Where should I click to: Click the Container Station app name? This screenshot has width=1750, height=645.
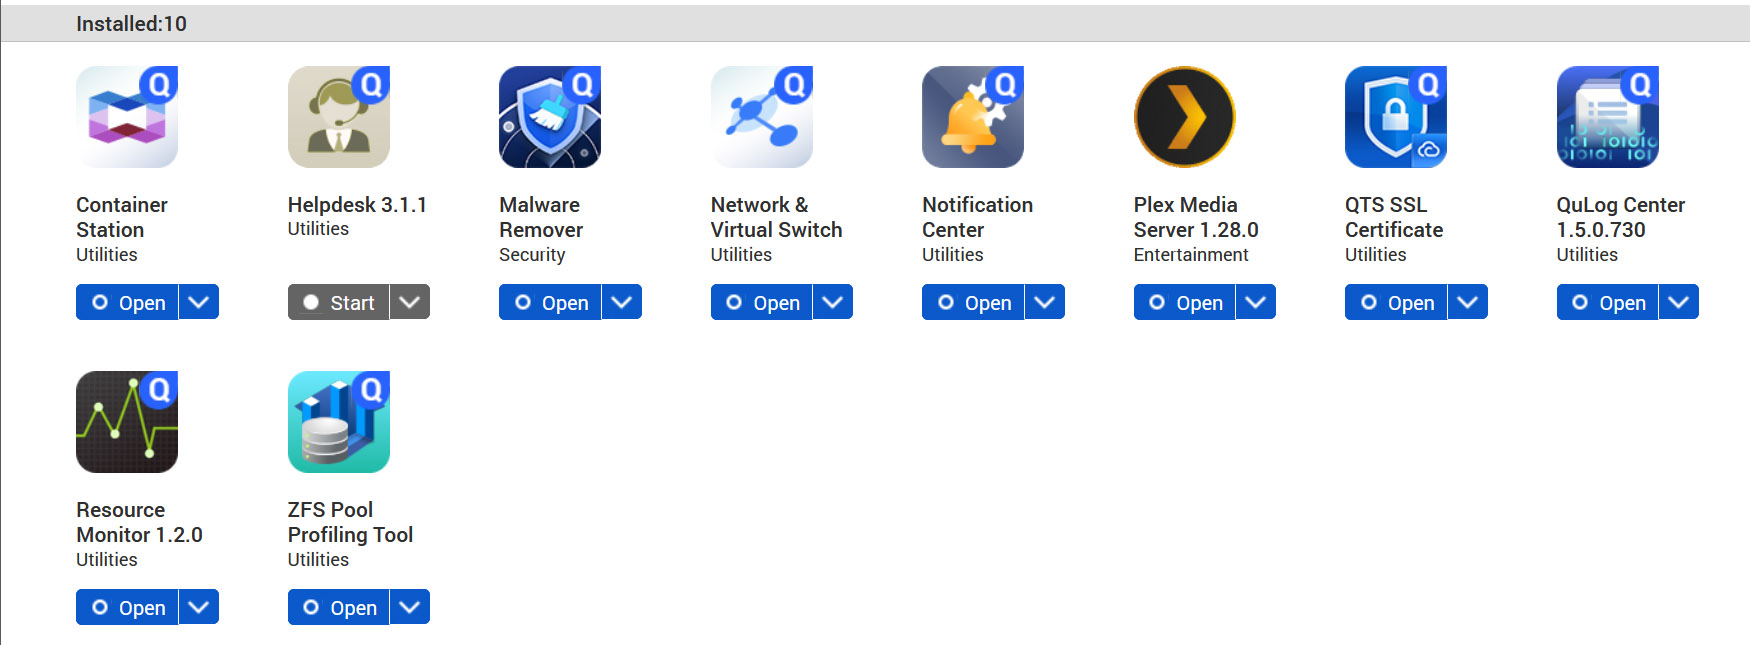[122, 217]
